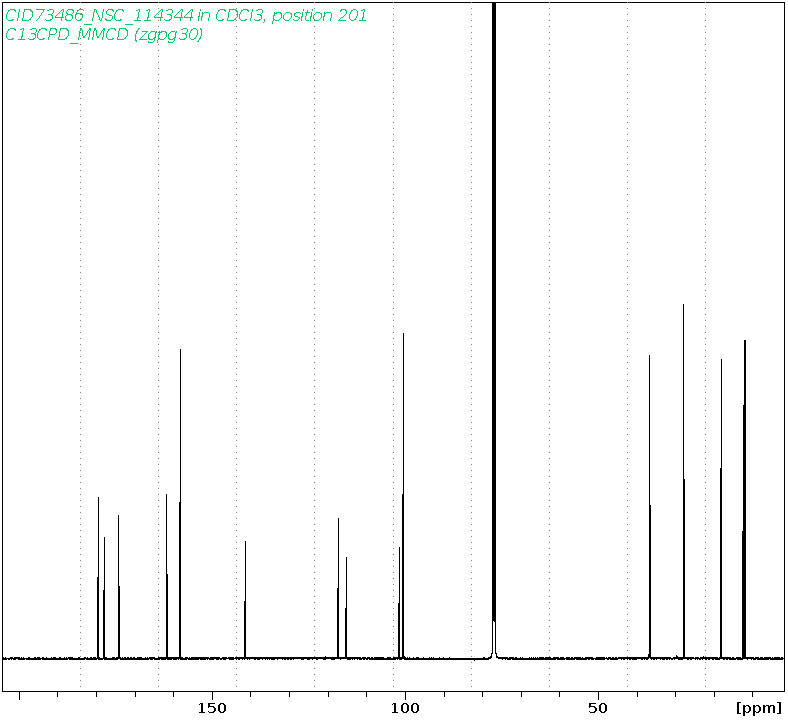Click the 50 ppm axis label
788x720 pixels.
pos(598,708)
